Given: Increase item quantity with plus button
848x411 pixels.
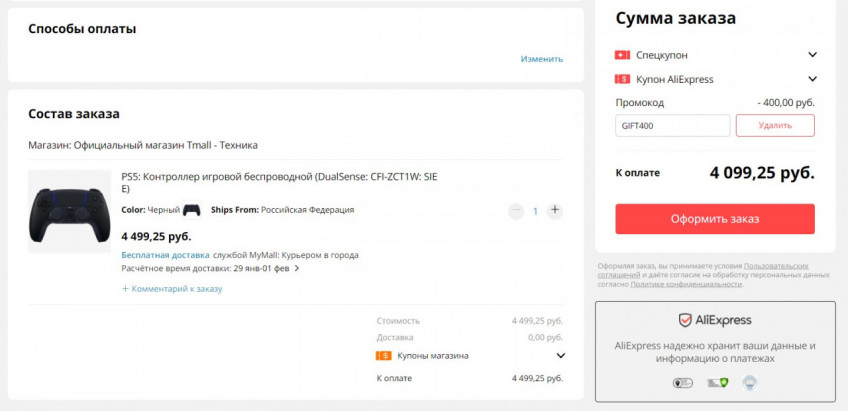Looking at the screenshot, I should click(x=555, y=211).
